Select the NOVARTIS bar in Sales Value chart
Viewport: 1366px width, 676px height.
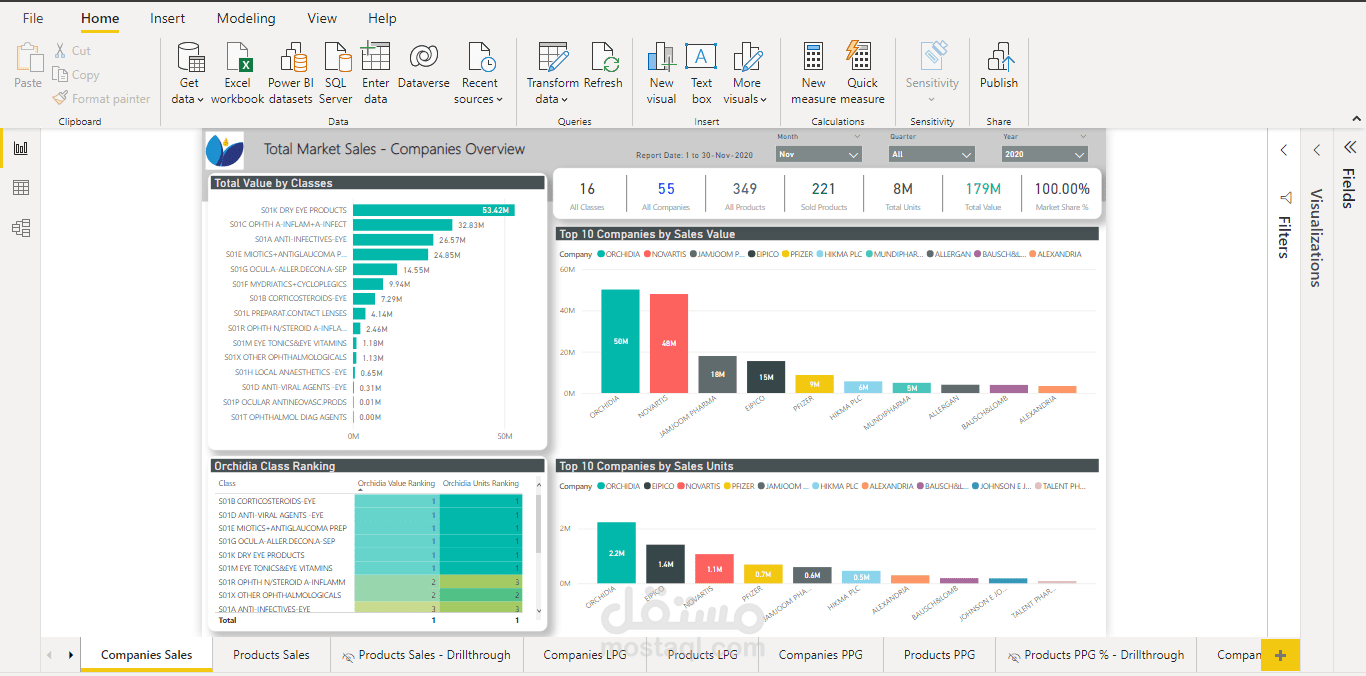(x=669, y=343)
